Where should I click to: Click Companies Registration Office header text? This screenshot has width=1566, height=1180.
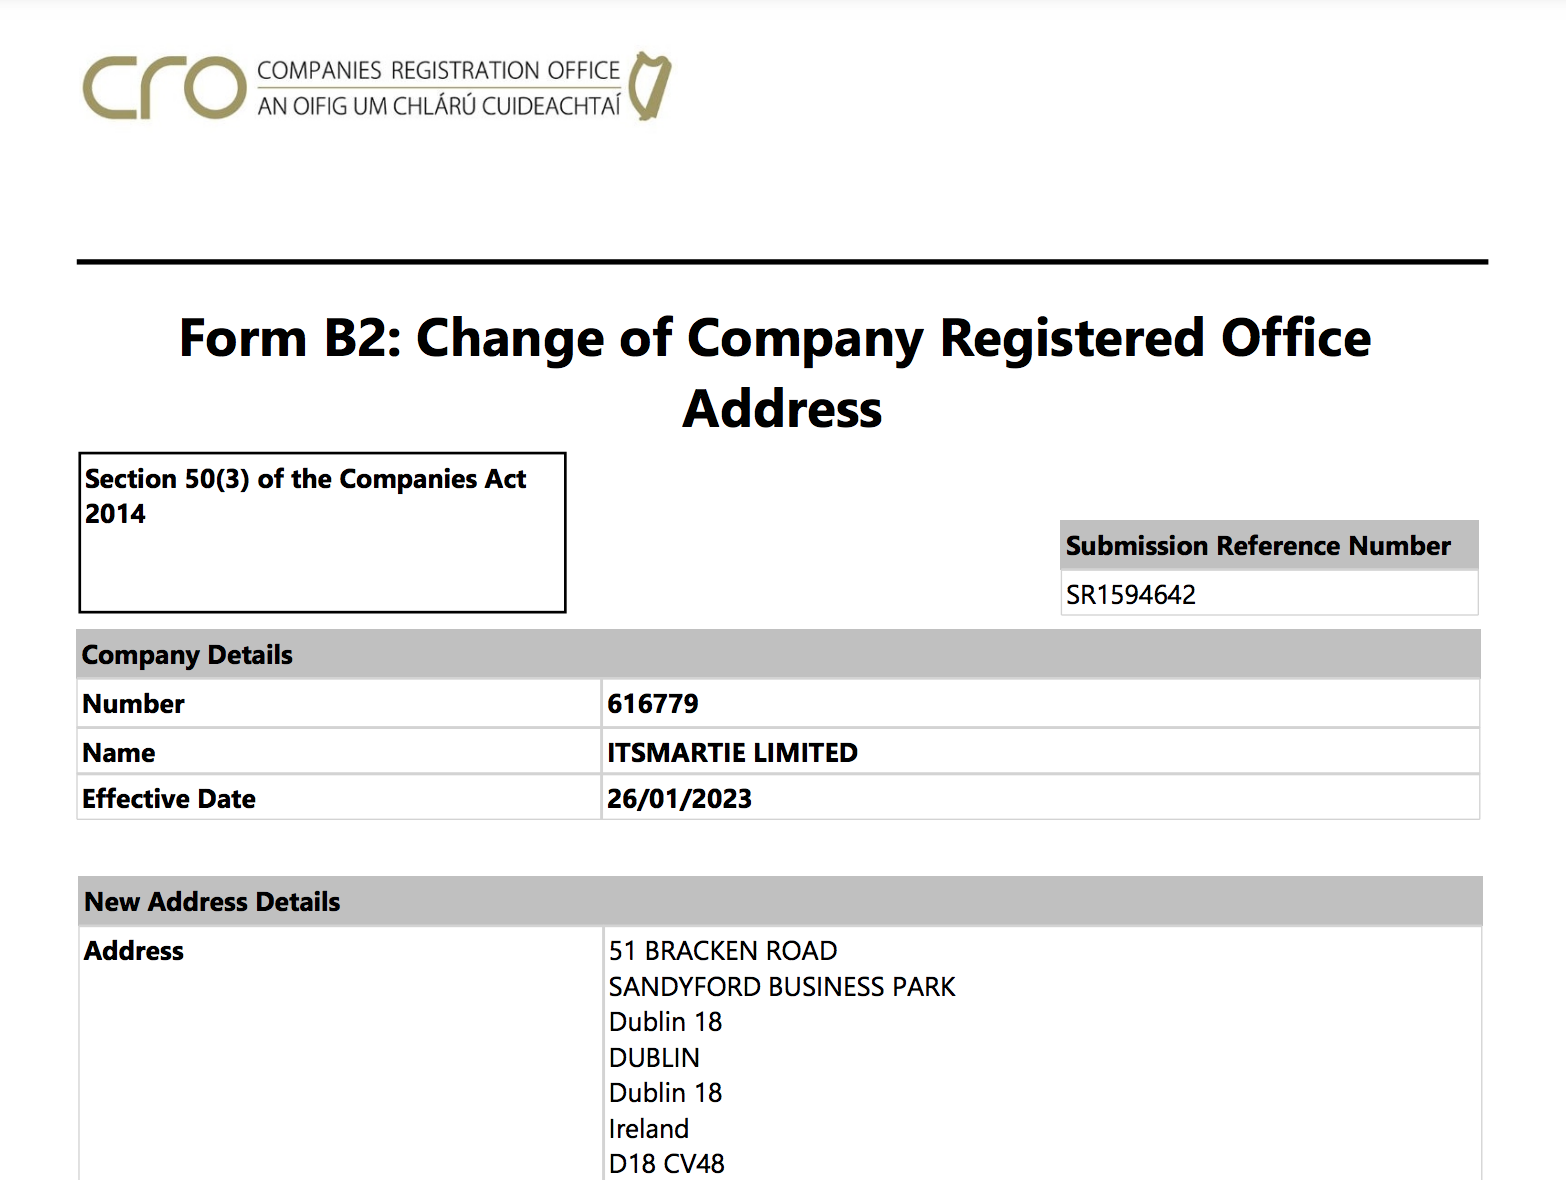(x=438, y=71)
